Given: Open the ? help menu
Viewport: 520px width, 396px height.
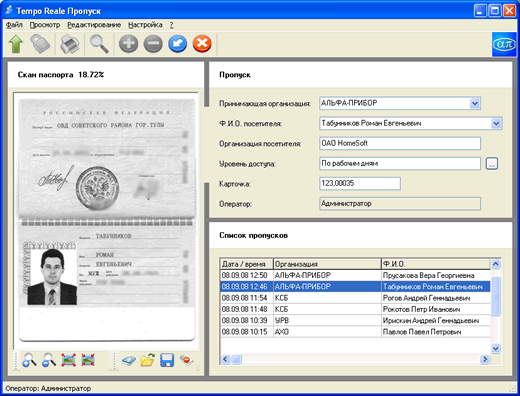Looking at the screenshot, I should tap(171, 25).
